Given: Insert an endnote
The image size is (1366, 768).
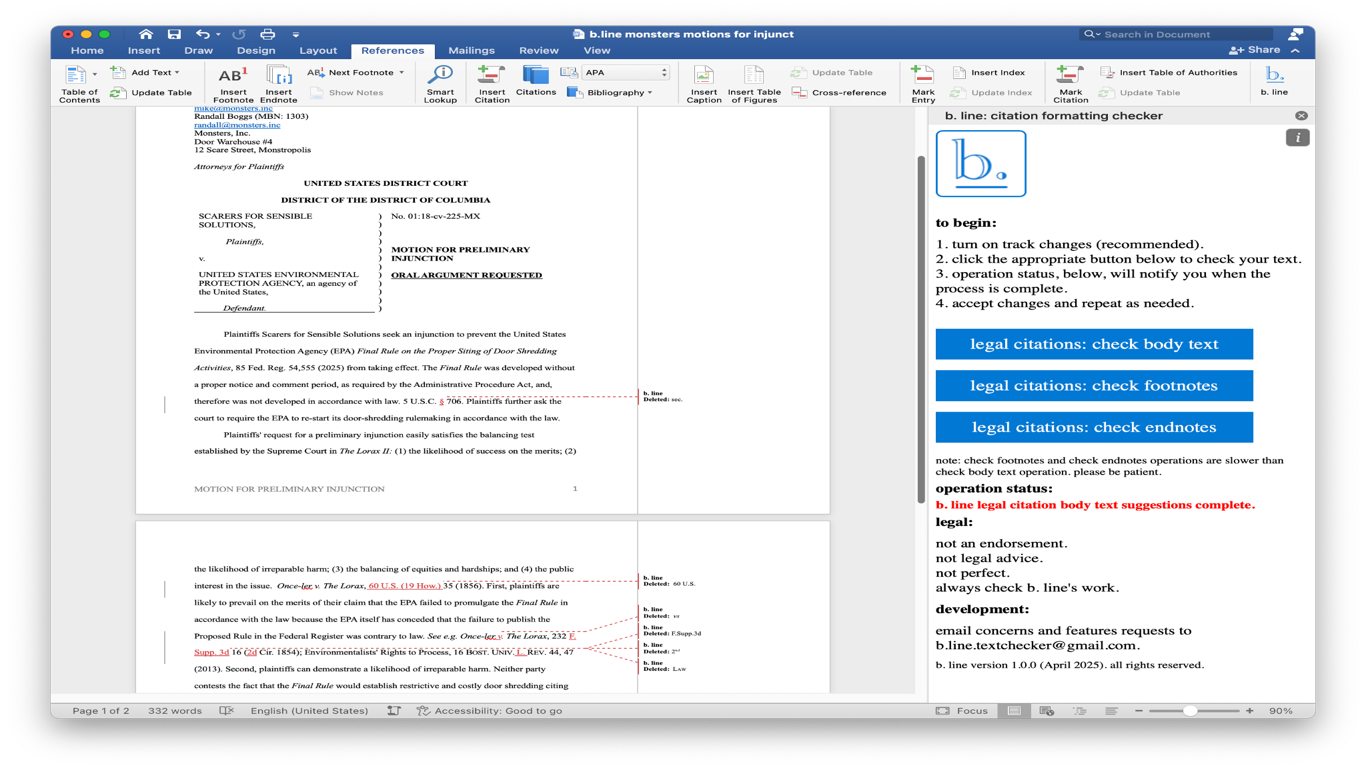Looking at the screenshot, I should (278, 84).
